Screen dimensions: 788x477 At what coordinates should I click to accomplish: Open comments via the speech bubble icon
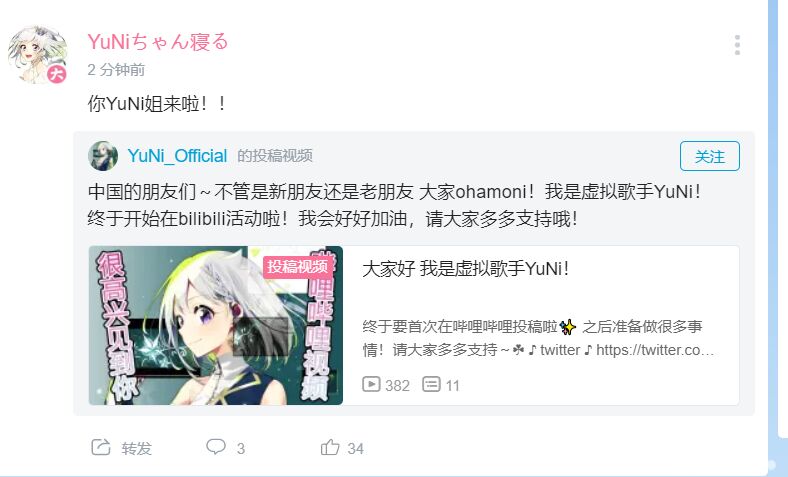(x=216, y=446)
